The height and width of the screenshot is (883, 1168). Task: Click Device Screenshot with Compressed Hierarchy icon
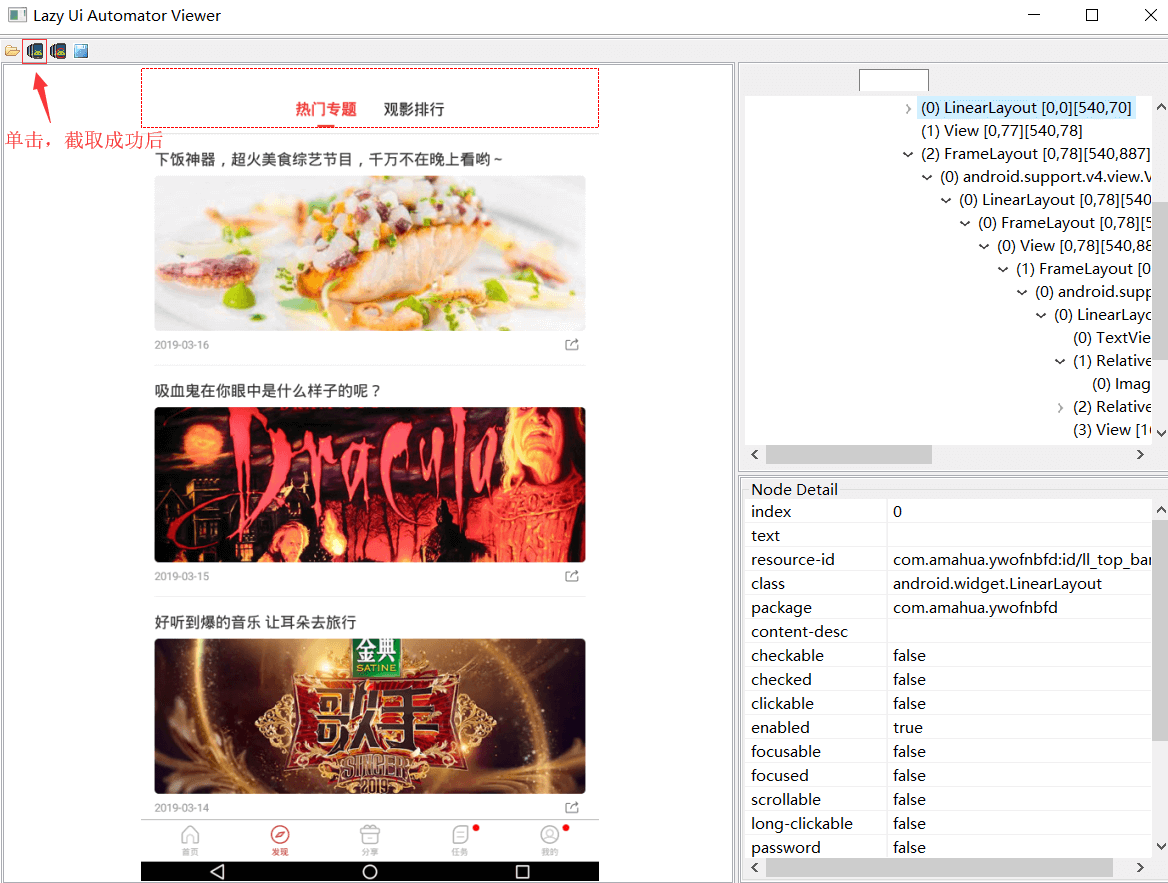tap(58, 51)
